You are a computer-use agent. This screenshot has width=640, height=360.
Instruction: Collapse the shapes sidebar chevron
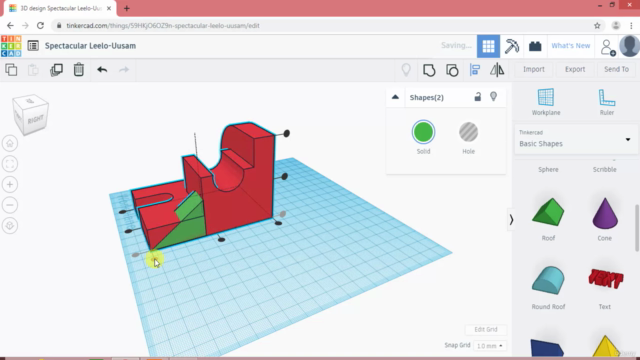click(511, 220)
